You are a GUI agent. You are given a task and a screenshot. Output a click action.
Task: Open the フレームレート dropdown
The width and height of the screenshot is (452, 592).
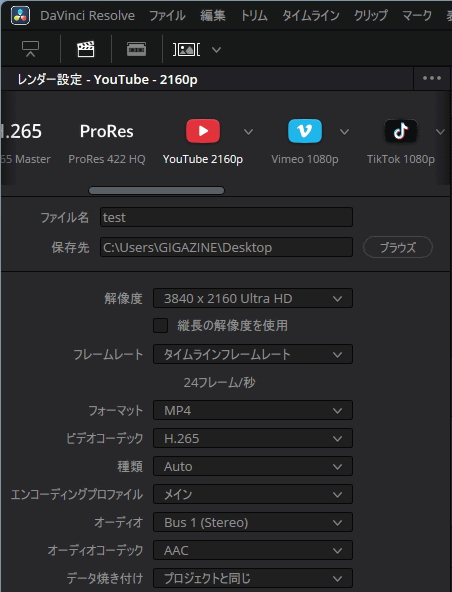point(253,354)
